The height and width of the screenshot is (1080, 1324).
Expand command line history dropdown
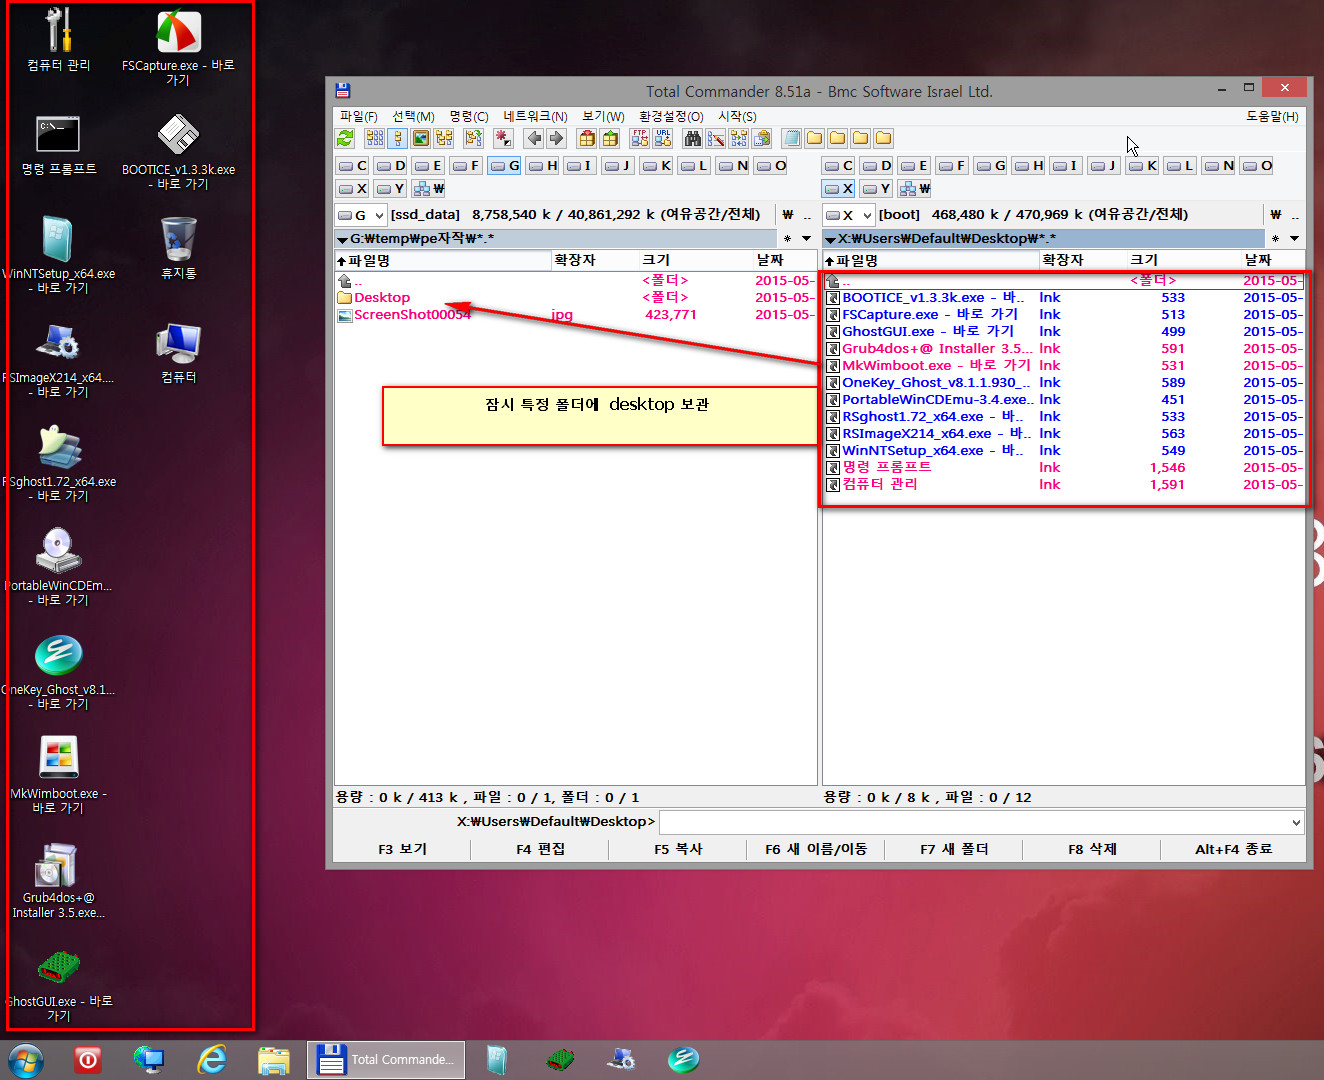[x=1297, y=823]
